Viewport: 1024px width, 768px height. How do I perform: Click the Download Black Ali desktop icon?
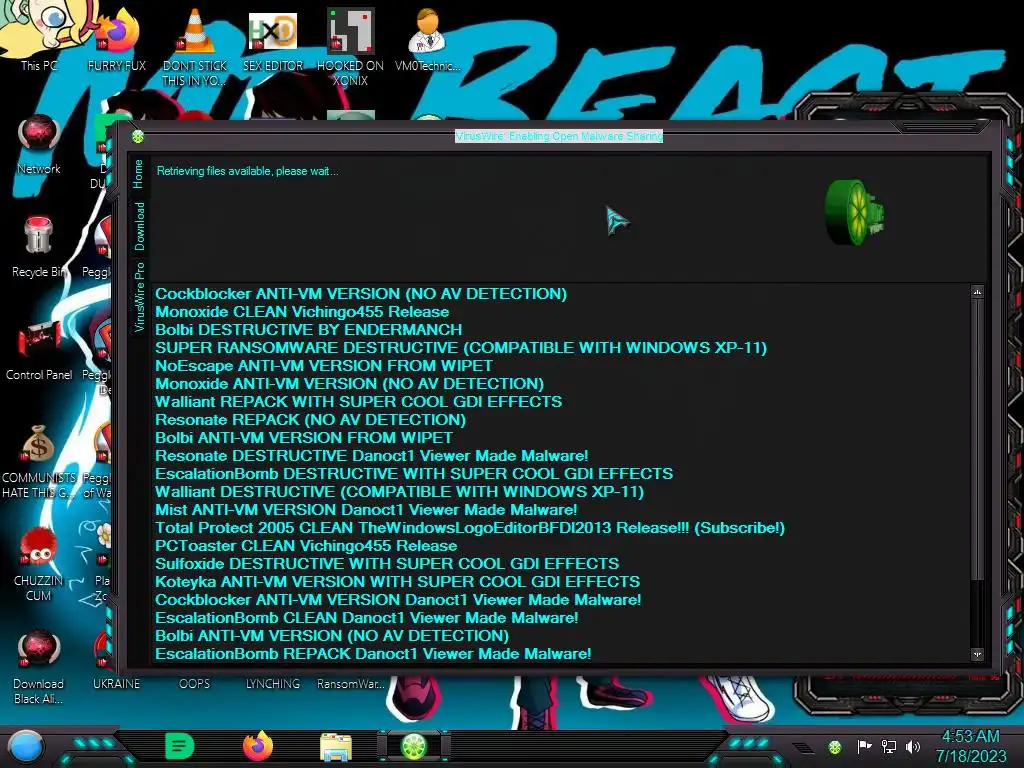[x=39, y=666]
